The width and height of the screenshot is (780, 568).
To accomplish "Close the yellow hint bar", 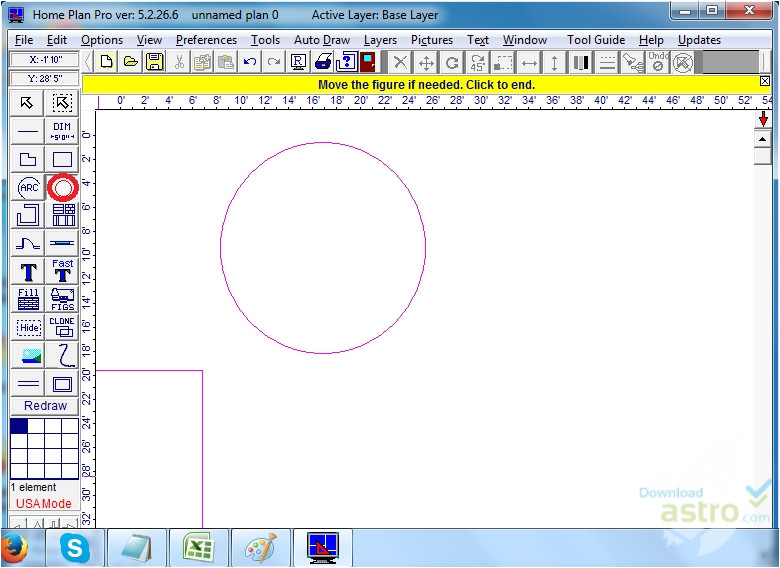I will tap(765, 82).
